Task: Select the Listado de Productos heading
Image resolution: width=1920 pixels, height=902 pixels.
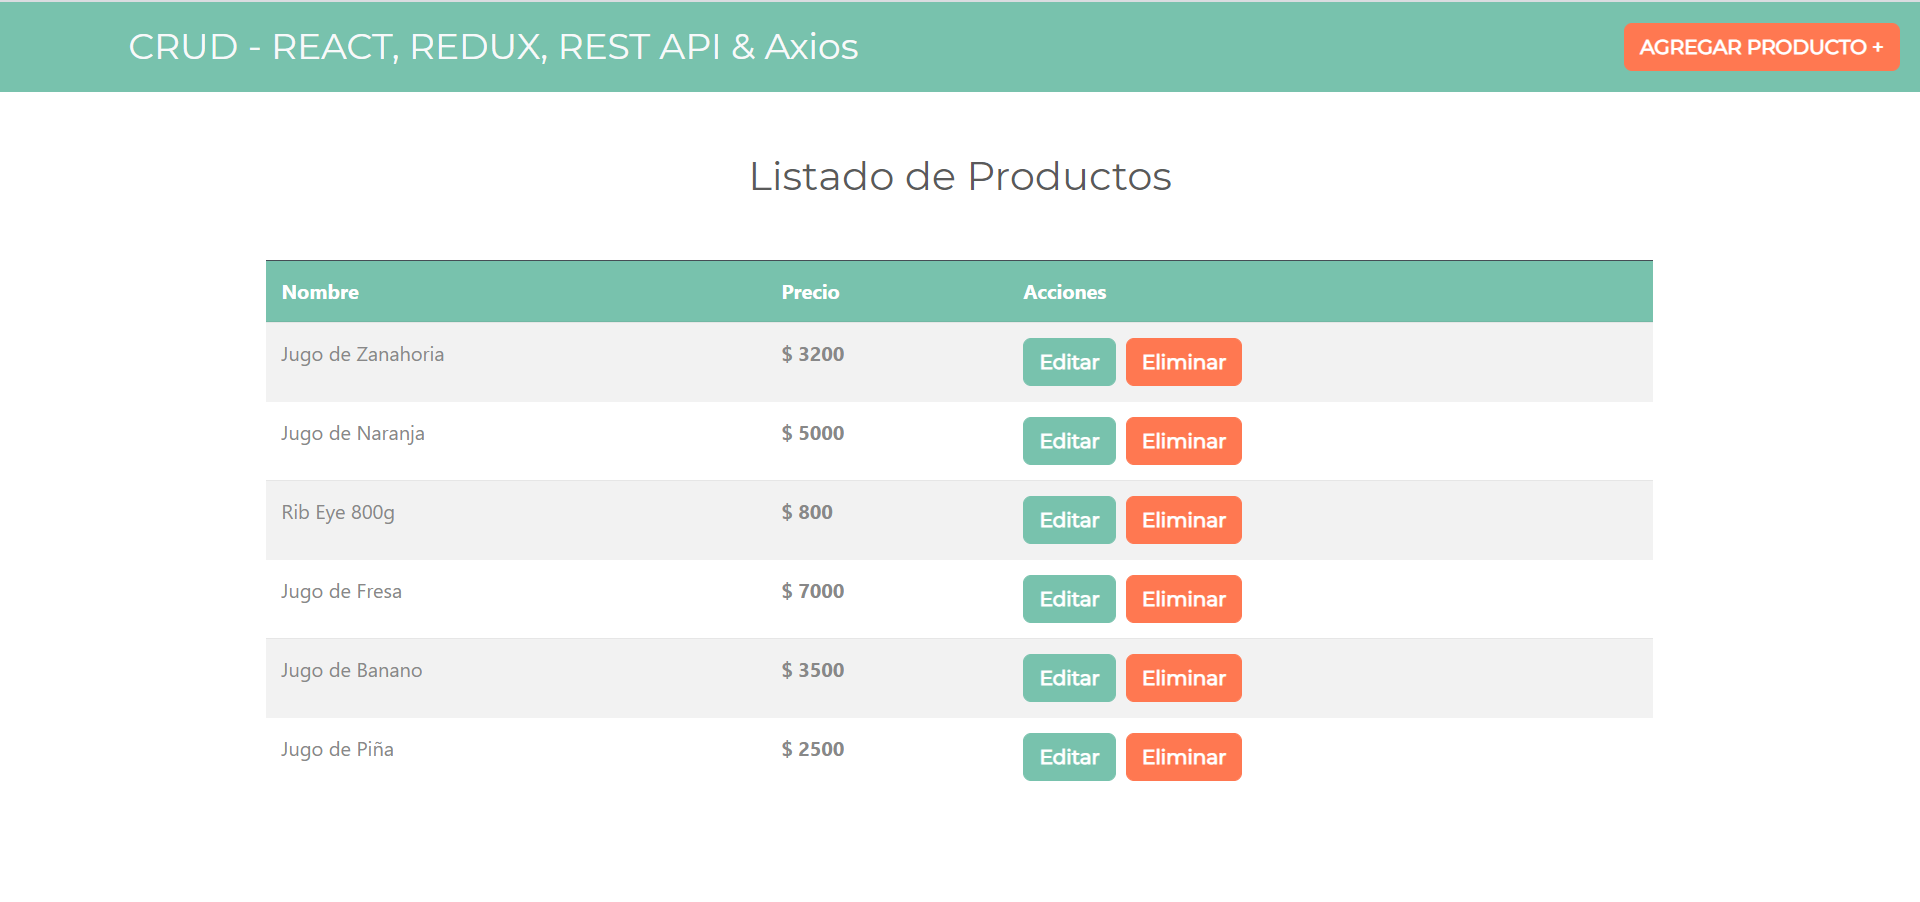Action: coord(960,176)
